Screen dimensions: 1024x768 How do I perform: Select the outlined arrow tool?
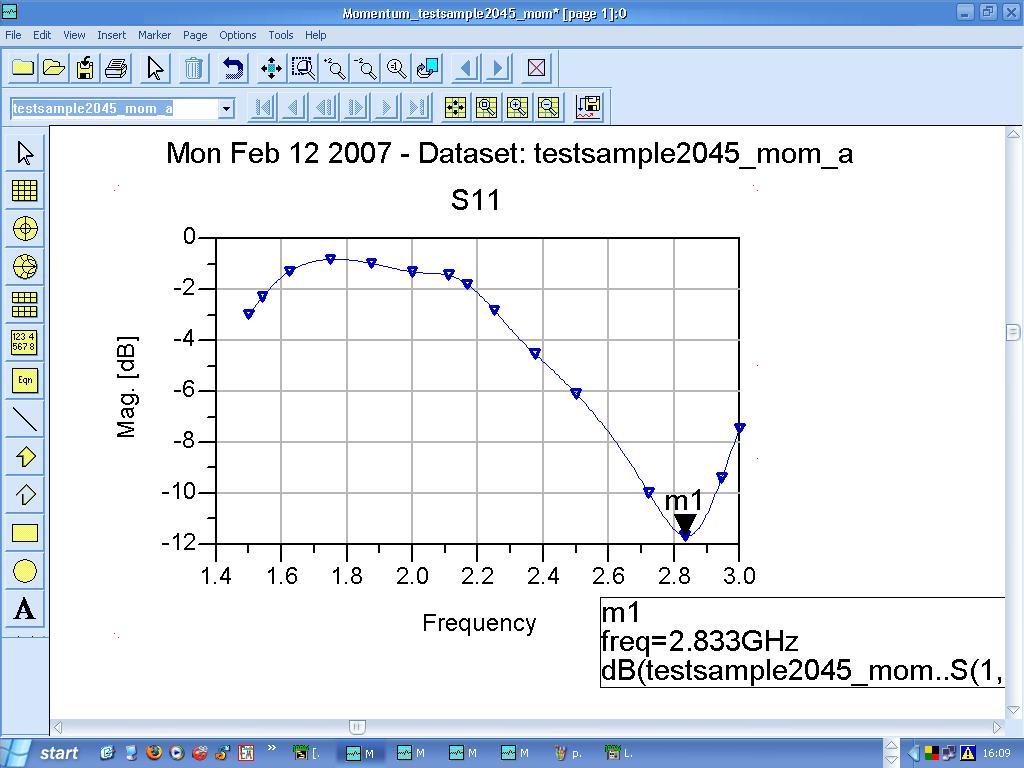click(x=25, y=494)
